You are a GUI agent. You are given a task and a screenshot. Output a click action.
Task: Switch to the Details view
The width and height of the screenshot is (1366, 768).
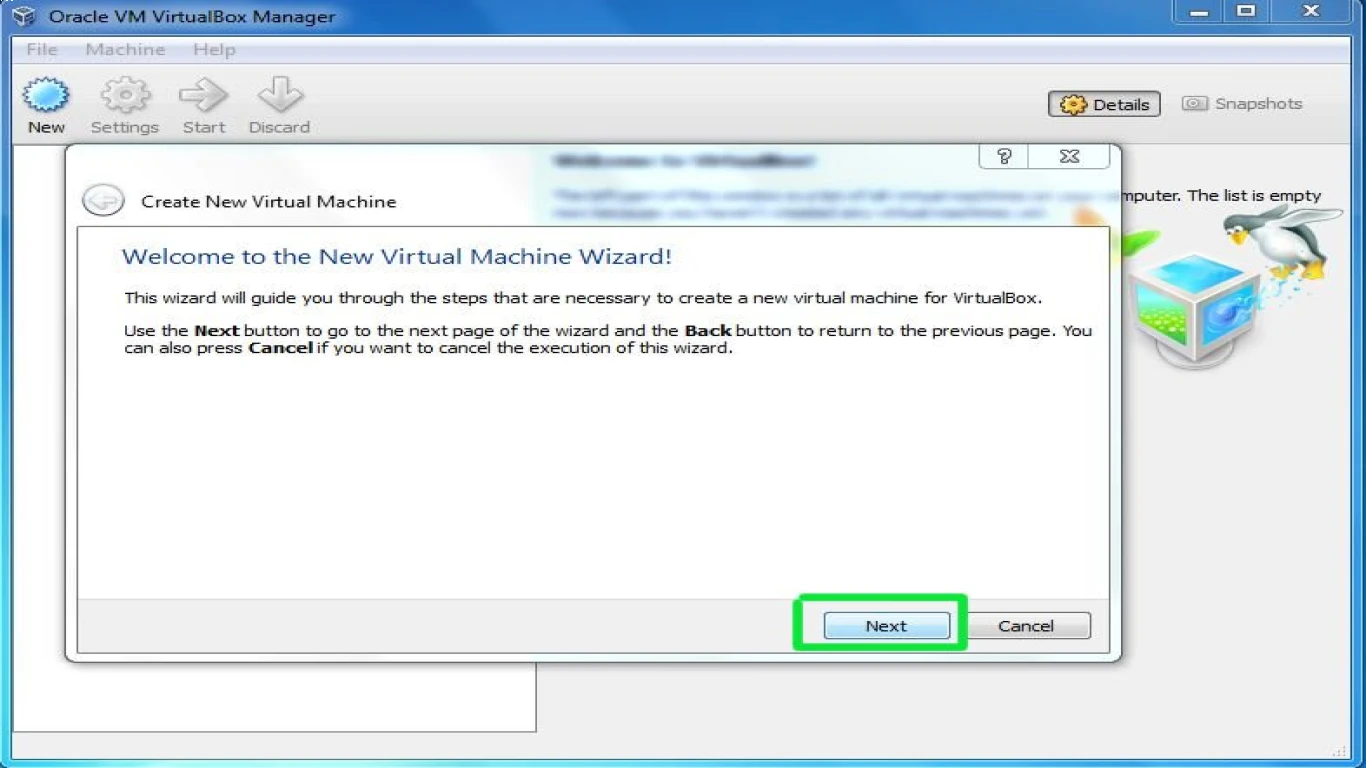pos(1104,104)
